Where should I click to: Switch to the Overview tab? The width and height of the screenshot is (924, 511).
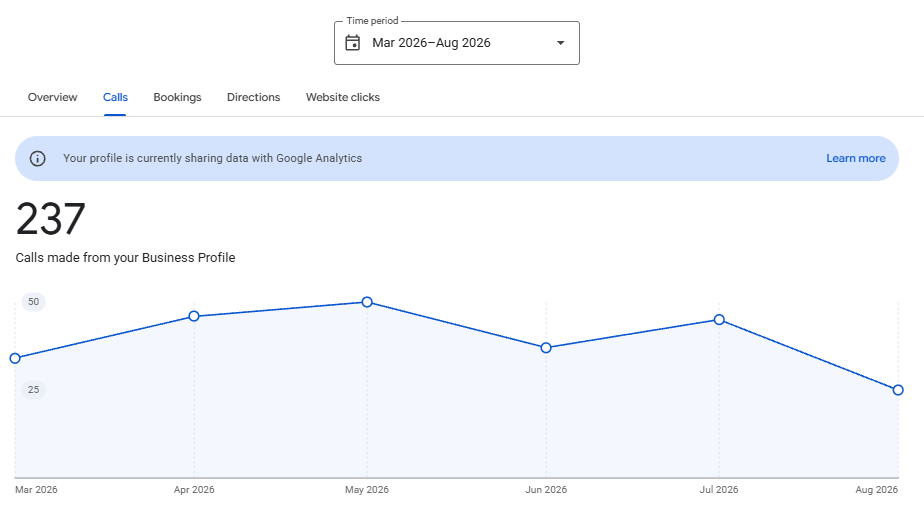coord(52,97)
